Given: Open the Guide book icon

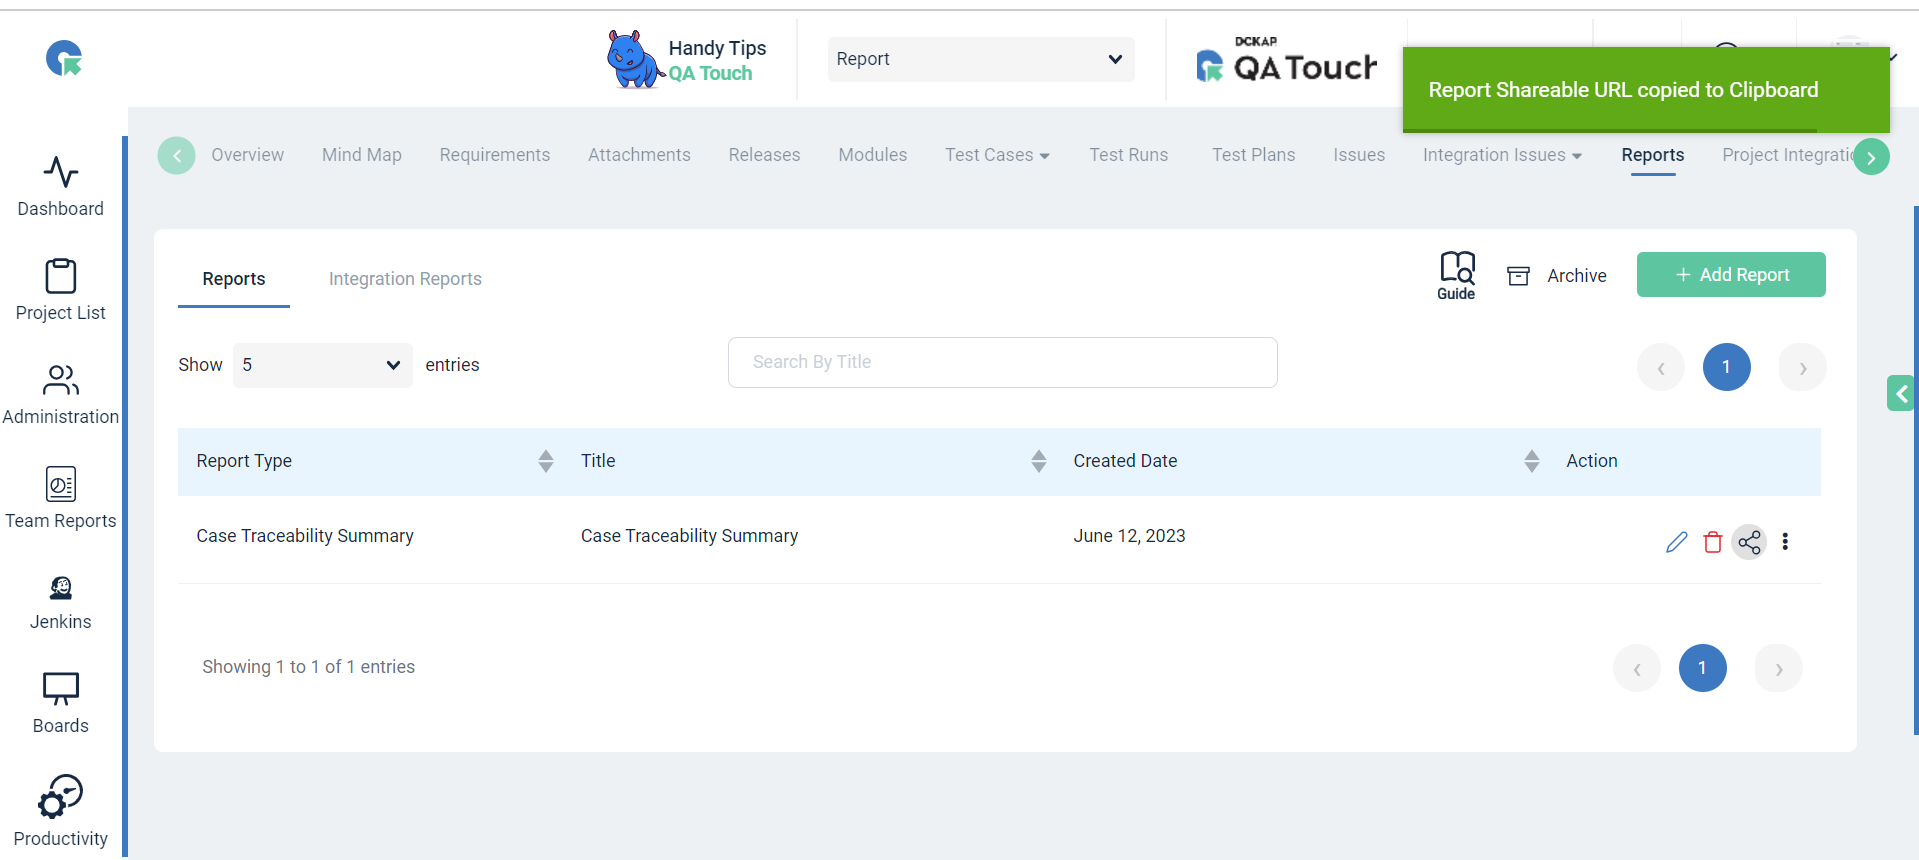Looking at the screenshot, I should 1457,275.
